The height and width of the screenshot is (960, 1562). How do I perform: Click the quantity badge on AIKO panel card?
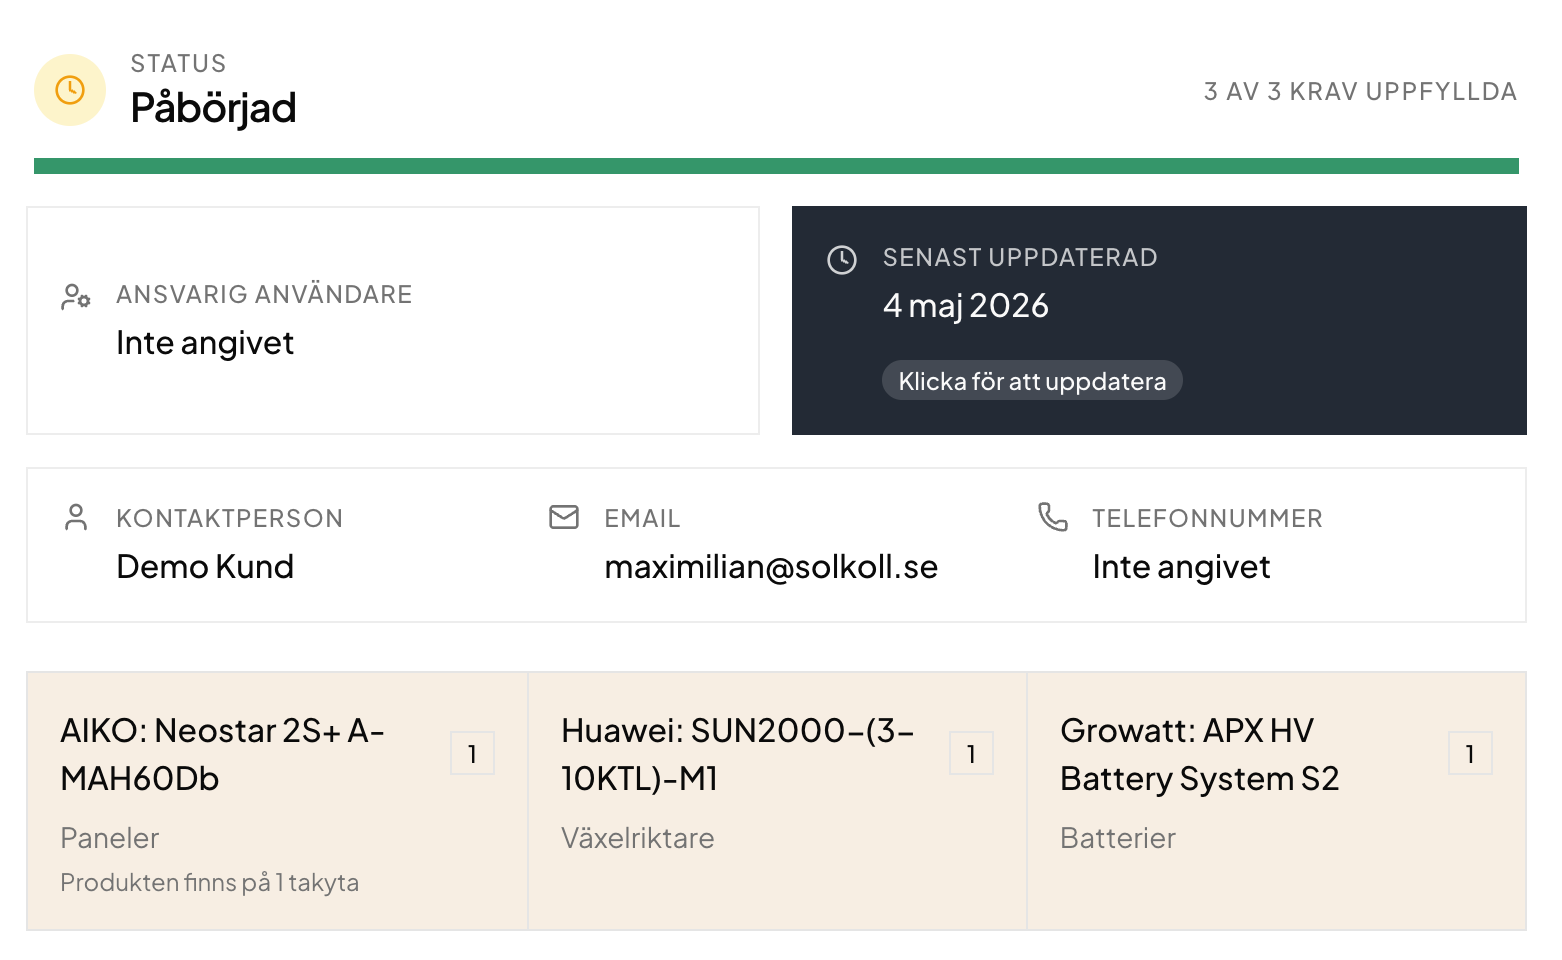(x=472, y=753)
